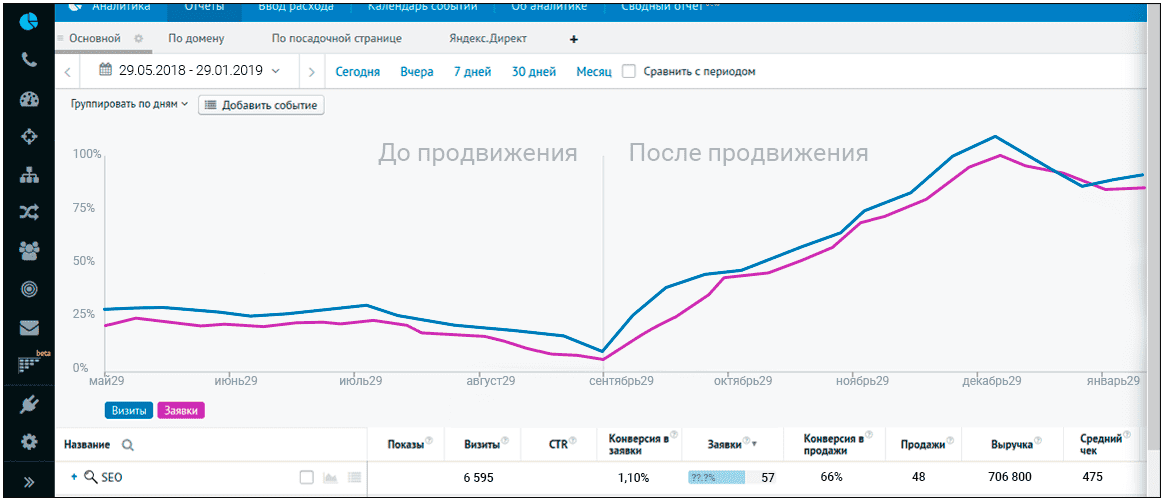Click help icon next to Продажи column
The width and height of the screenshot is (1164, 501).
point(950,443)
